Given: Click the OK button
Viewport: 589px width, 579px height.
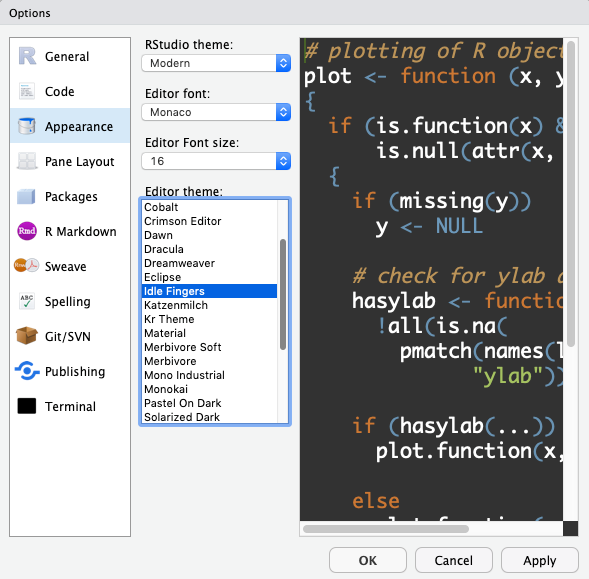Looking at the screenshot, I should [368, 560].
